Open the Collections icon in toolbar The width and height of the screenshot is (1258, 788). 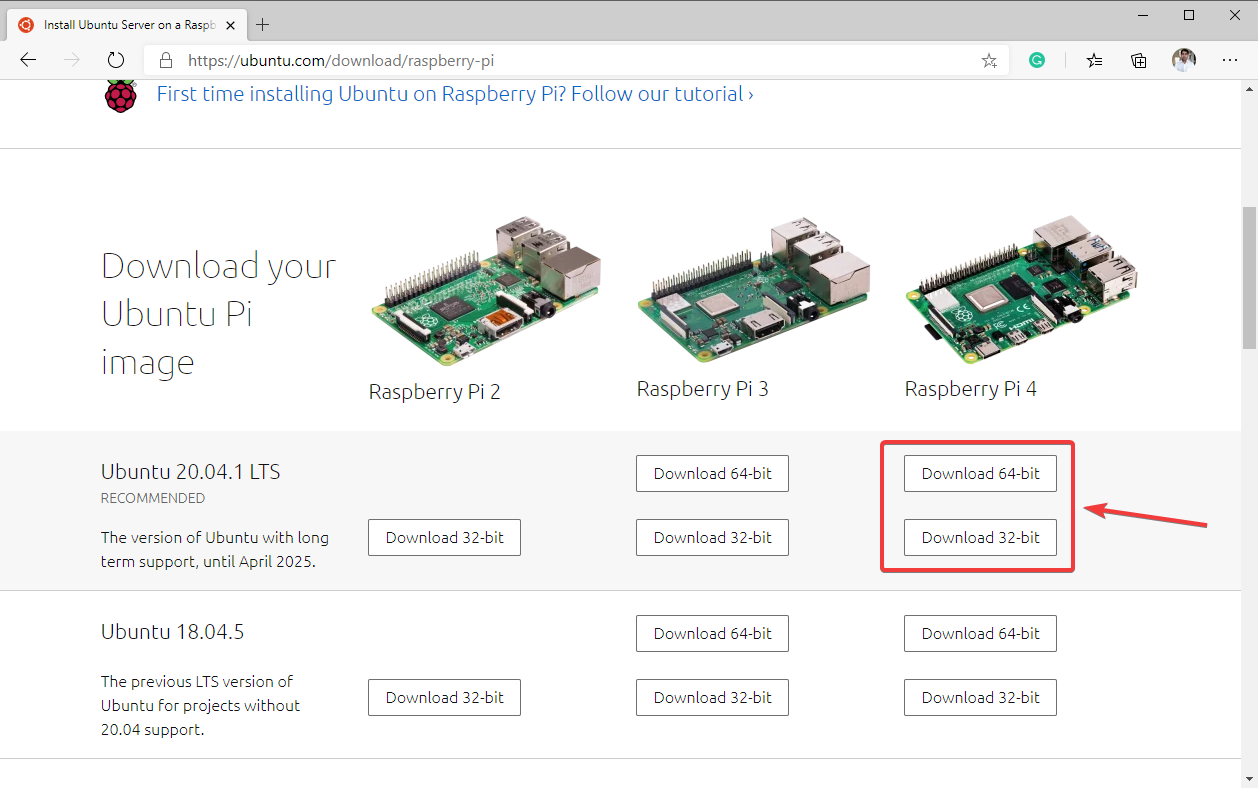[1138, 60]
